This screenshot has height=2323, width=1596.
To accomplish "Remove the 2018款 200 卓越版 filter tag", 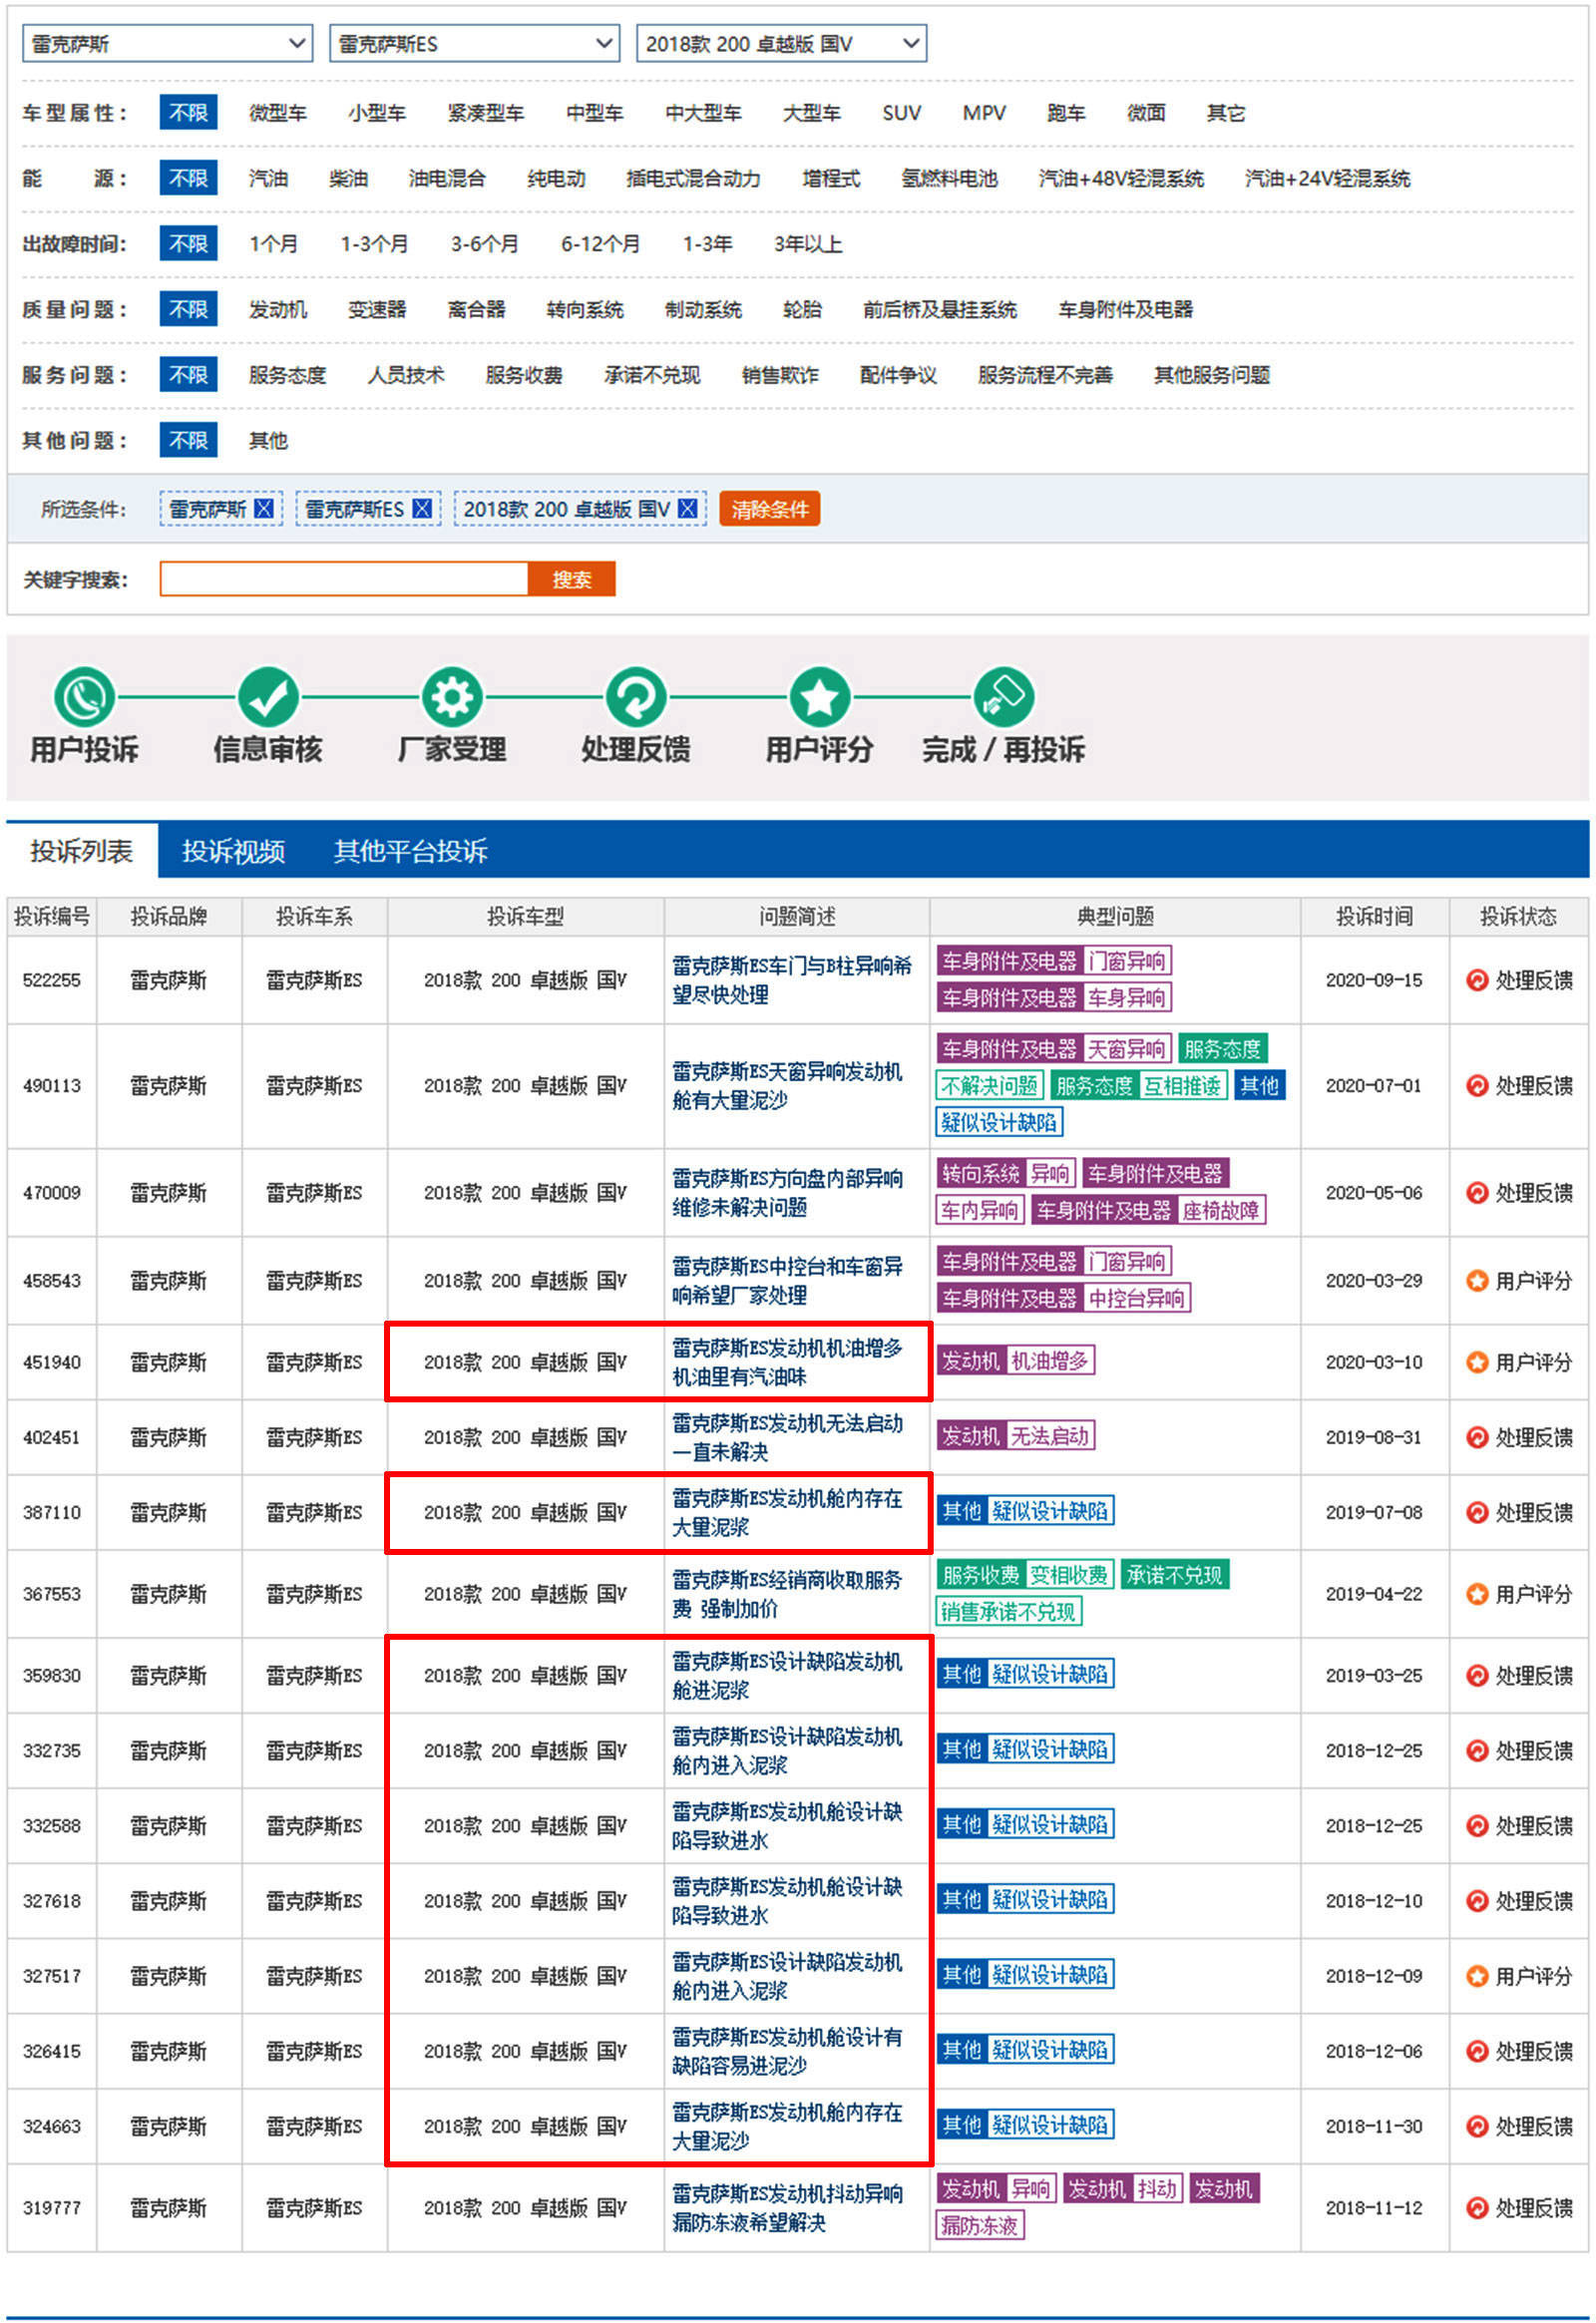I will pos(687,509).
